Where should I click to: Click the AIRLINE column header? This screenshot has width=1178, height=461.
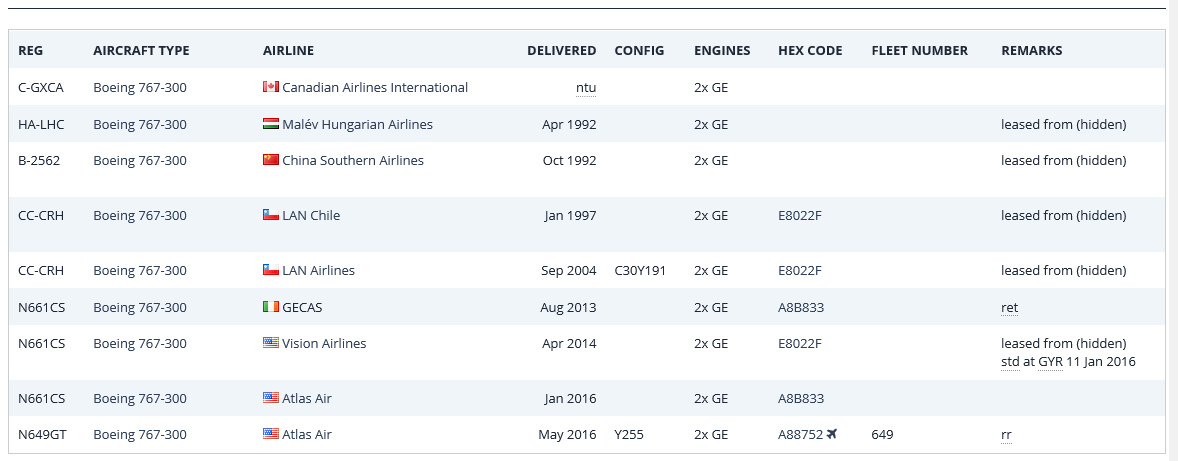coord(288,51)
